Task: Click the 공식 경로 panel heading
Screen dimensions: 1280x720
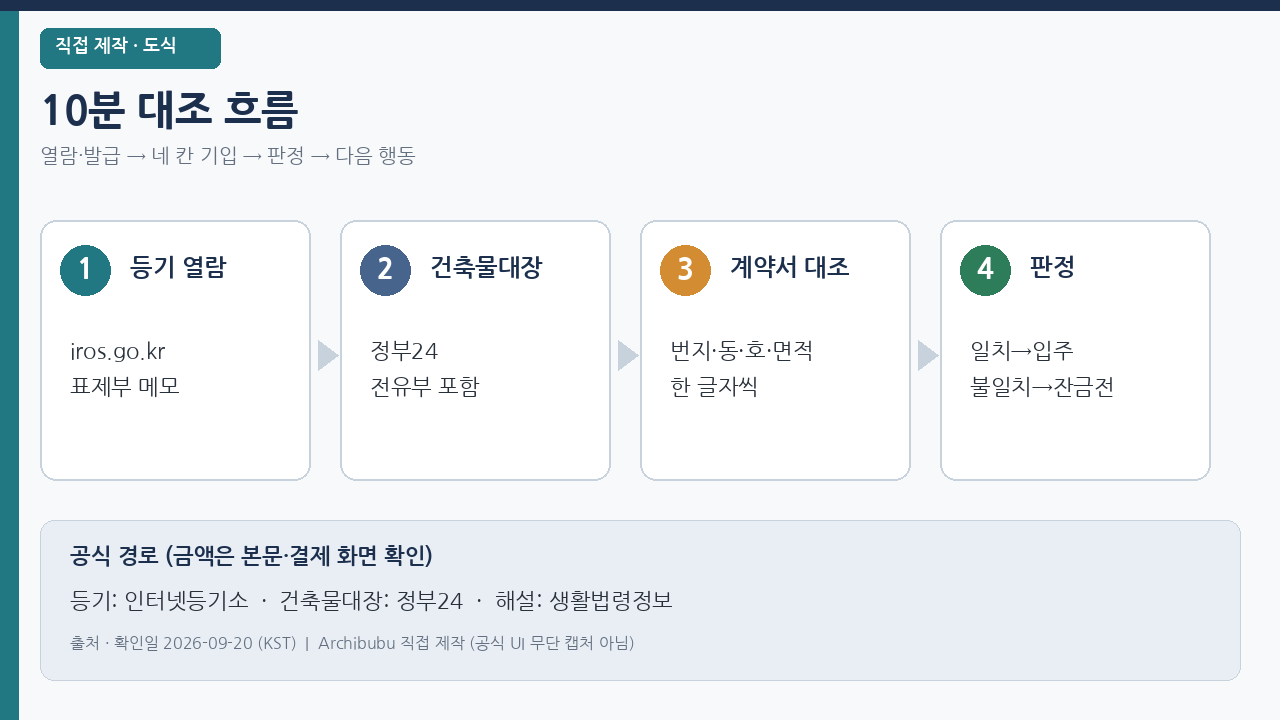Action: click(251, 556)
